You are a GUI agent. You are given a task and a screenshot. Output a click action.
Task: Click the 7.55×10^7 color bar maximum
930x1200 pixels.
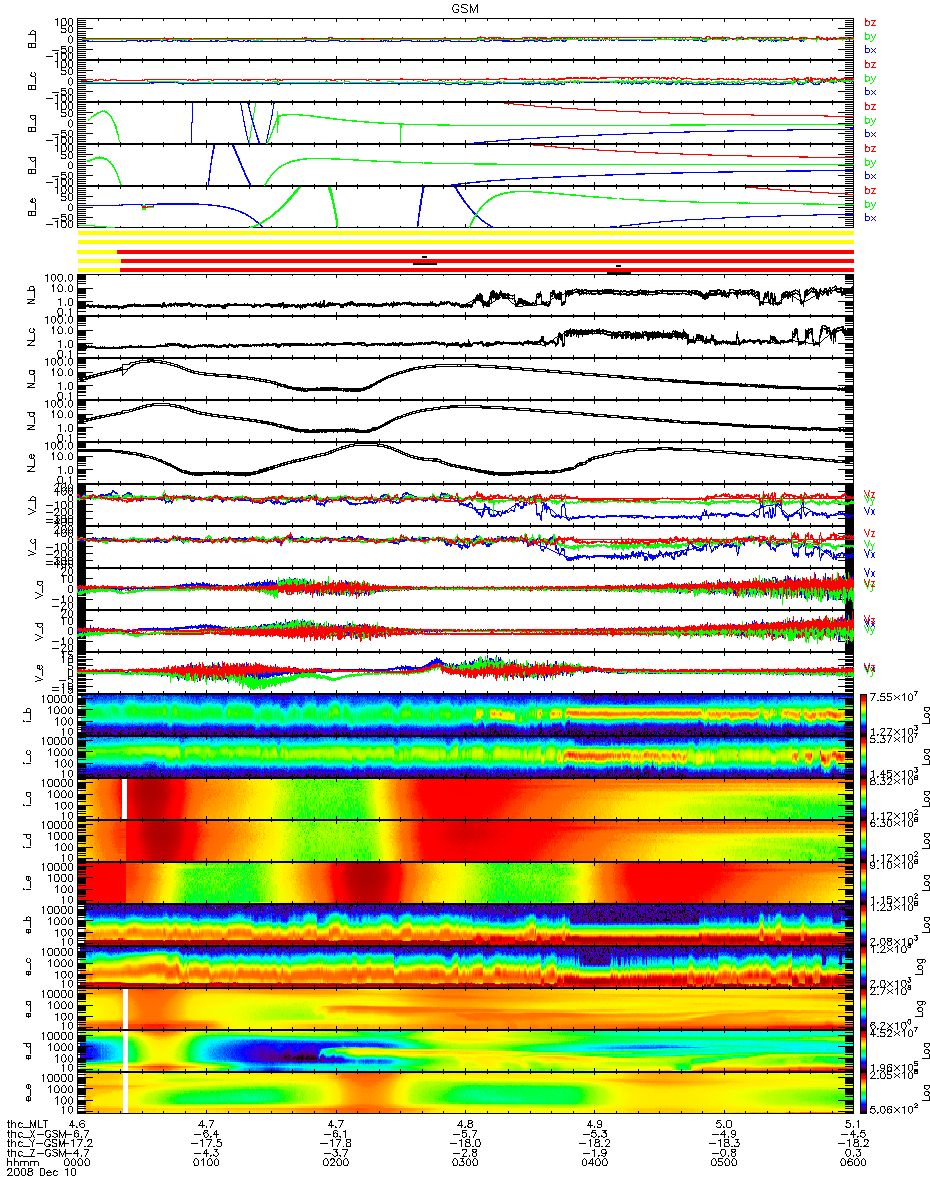[x=896, y=698]
